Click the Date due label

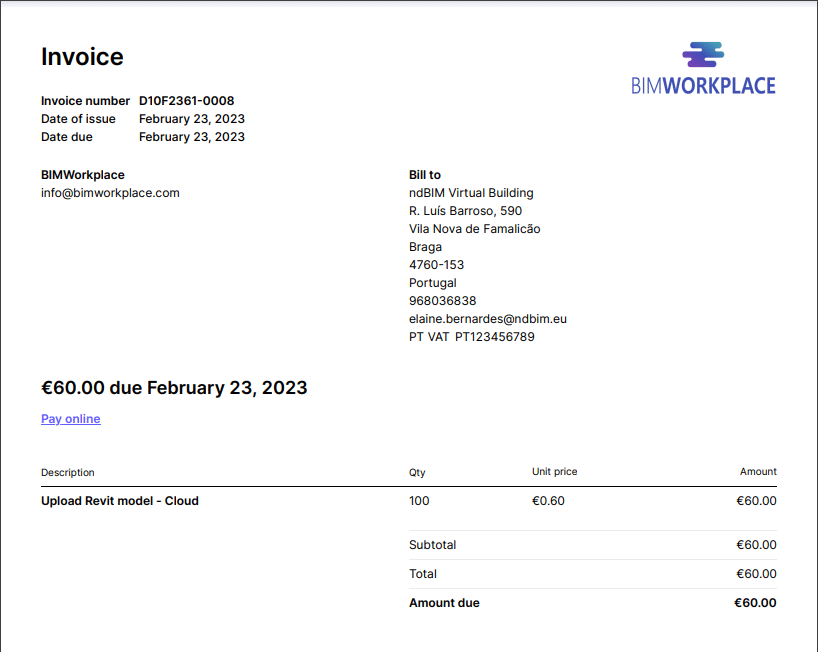[67, 137]
